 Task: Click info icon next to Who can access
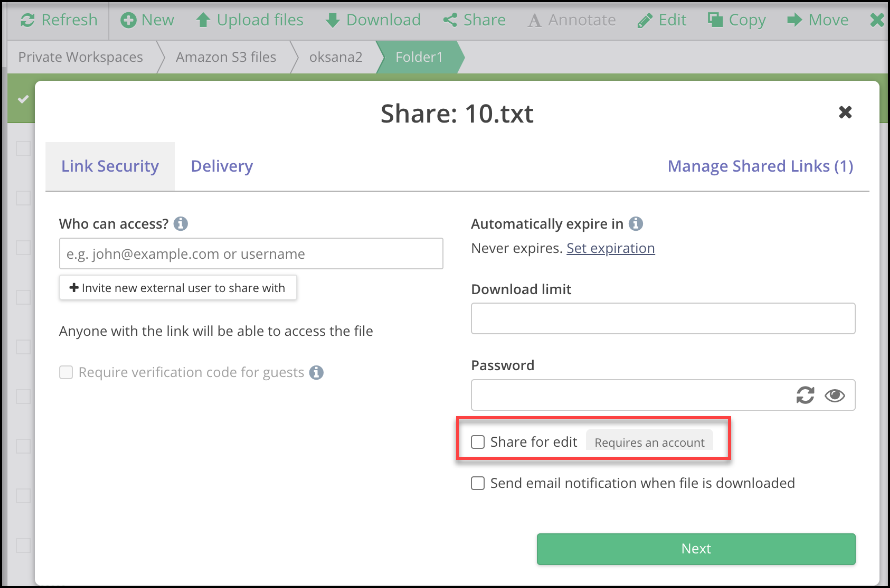(181, 224)
